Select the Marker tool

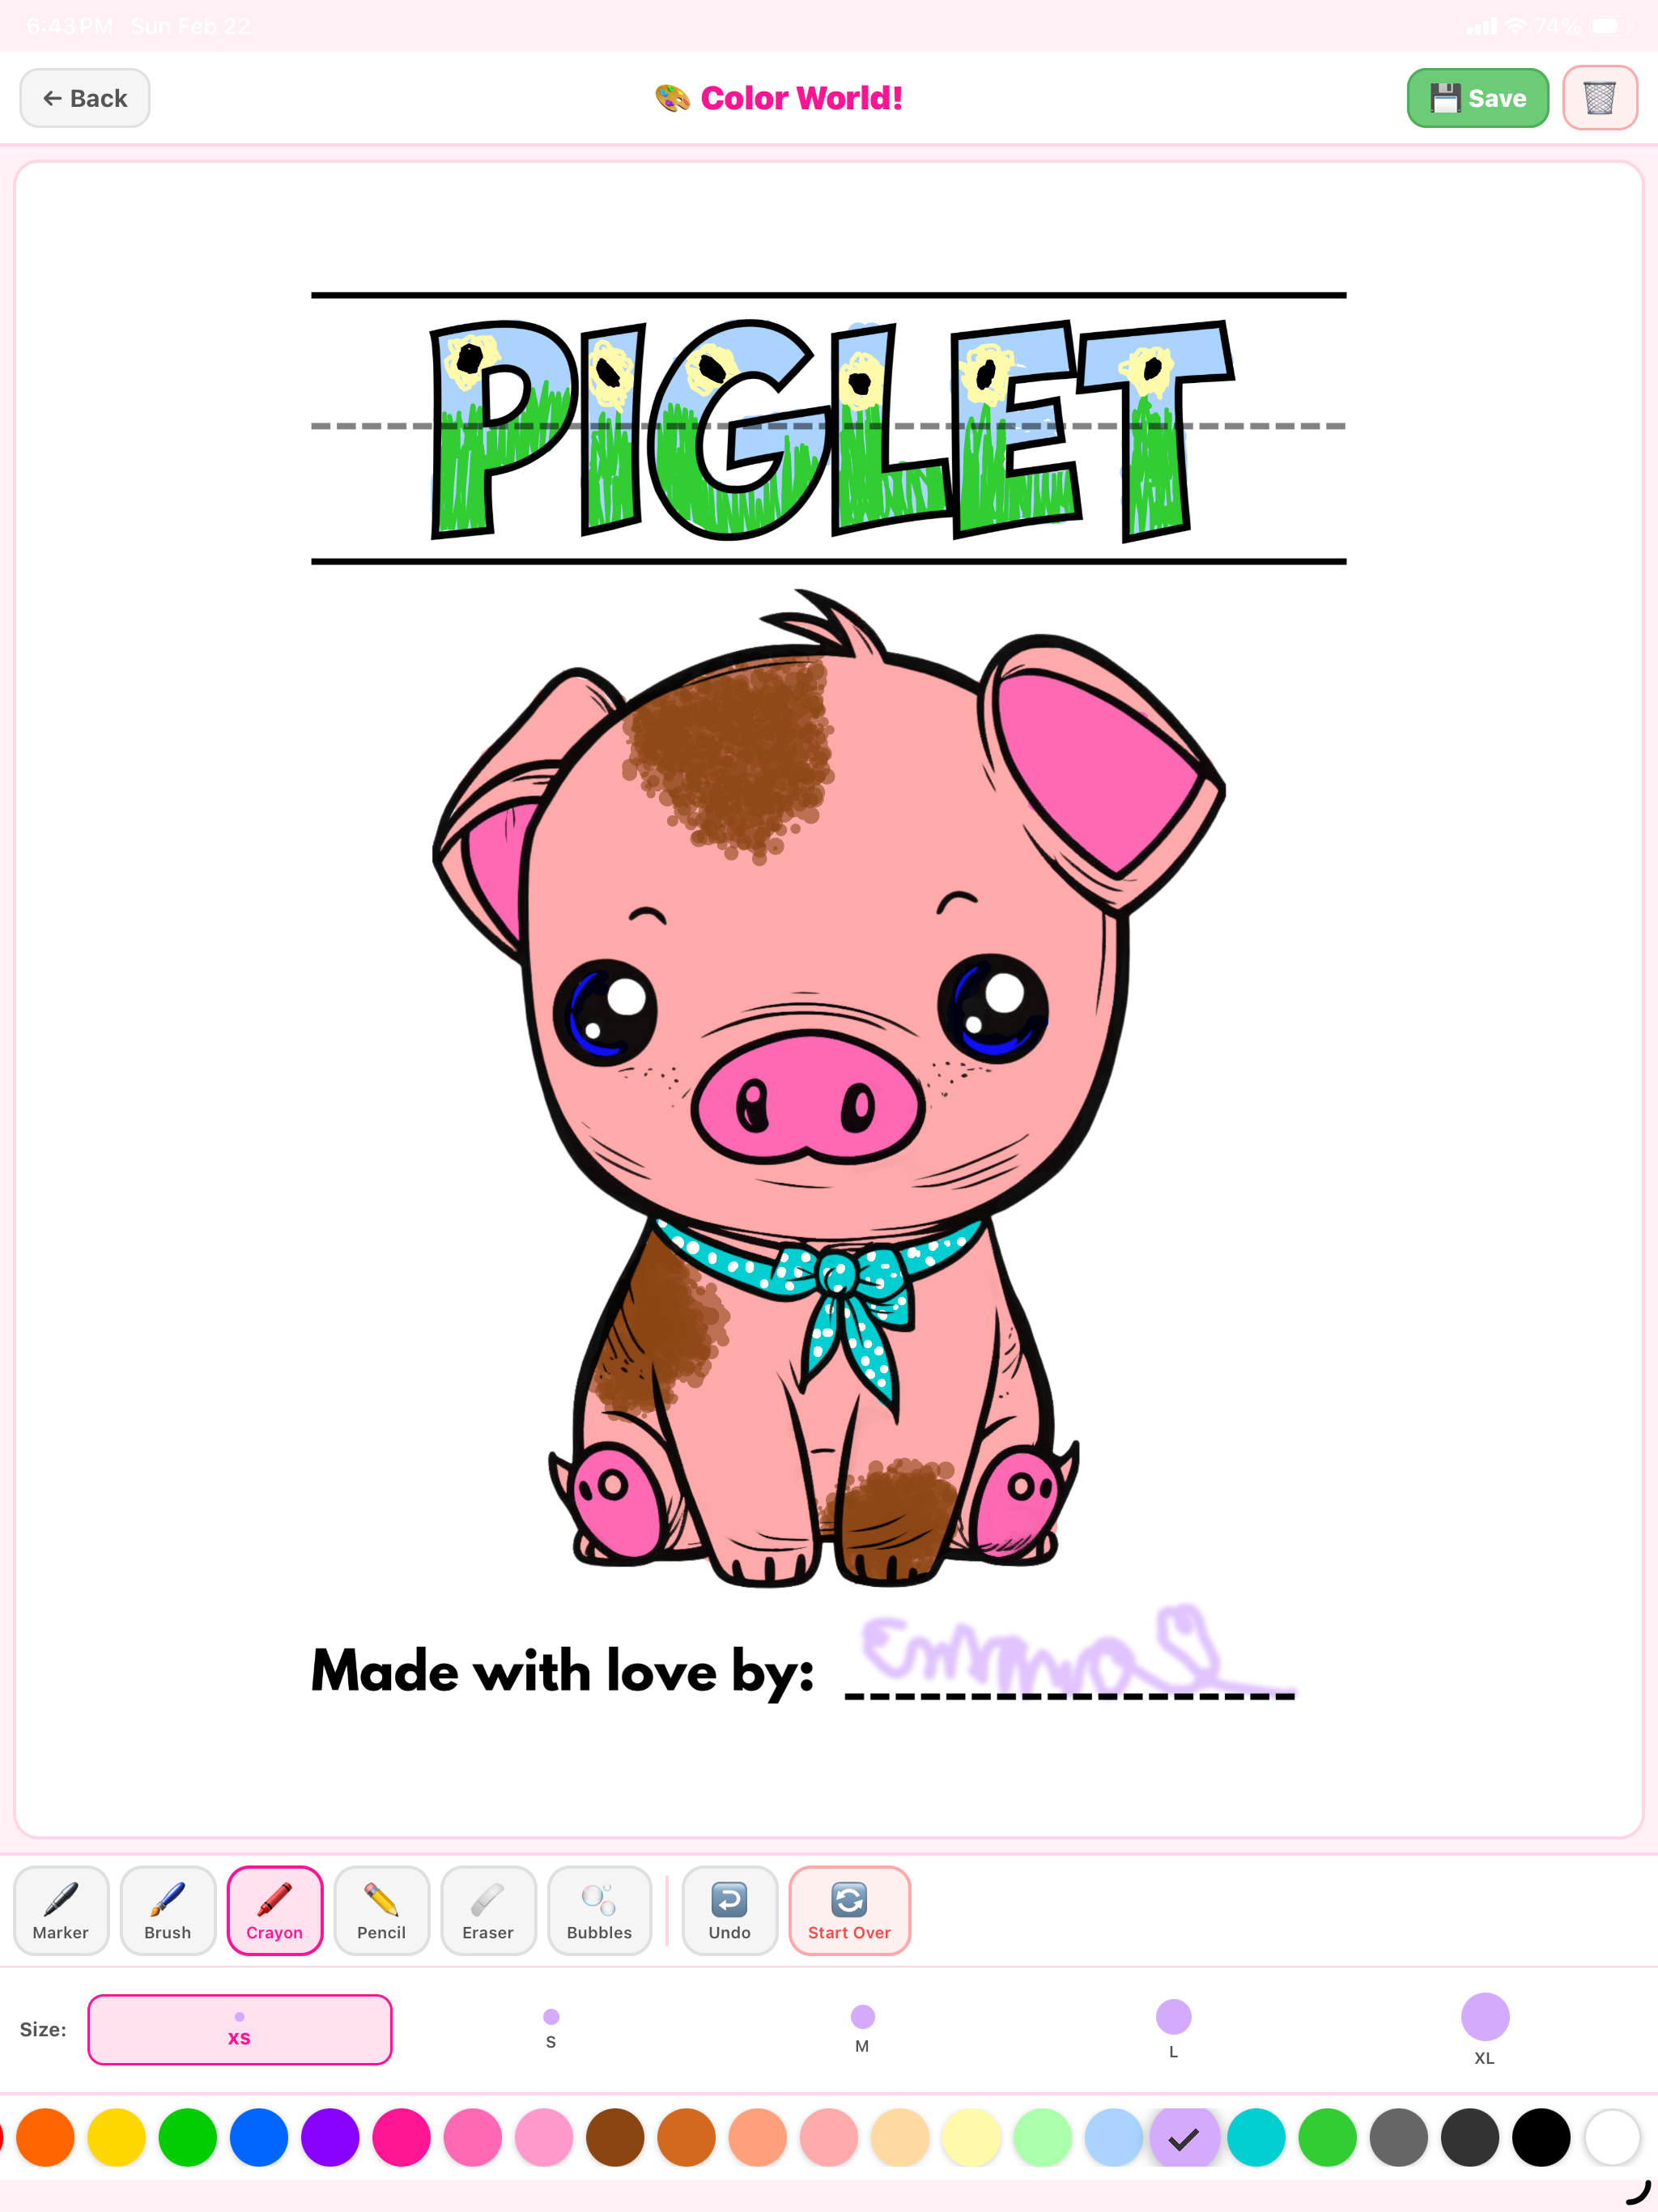[x=61, y=1909]
